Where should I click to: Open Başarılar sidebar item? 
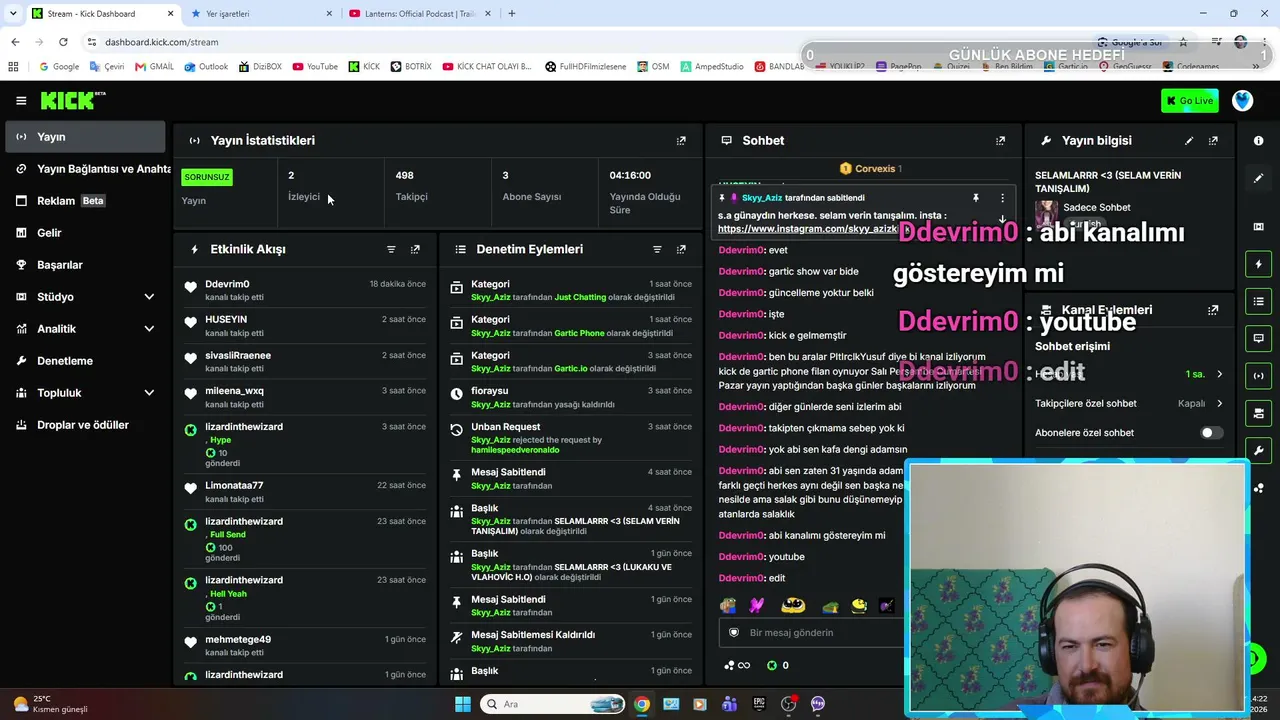click(85, 265)
